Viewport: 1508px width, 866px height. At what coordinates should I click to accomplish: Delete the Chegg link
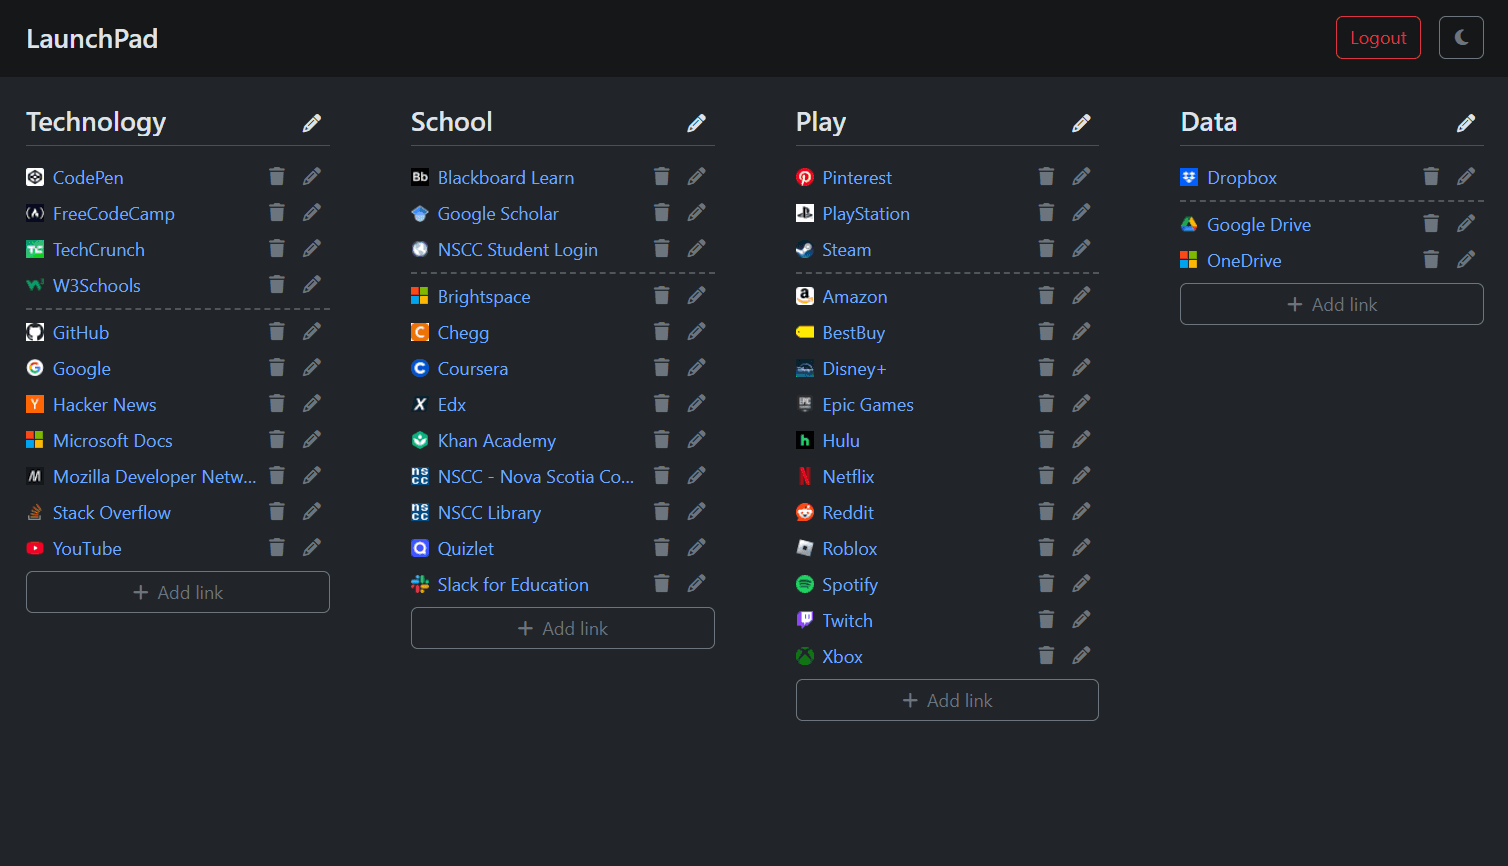[x=662, y=331]
